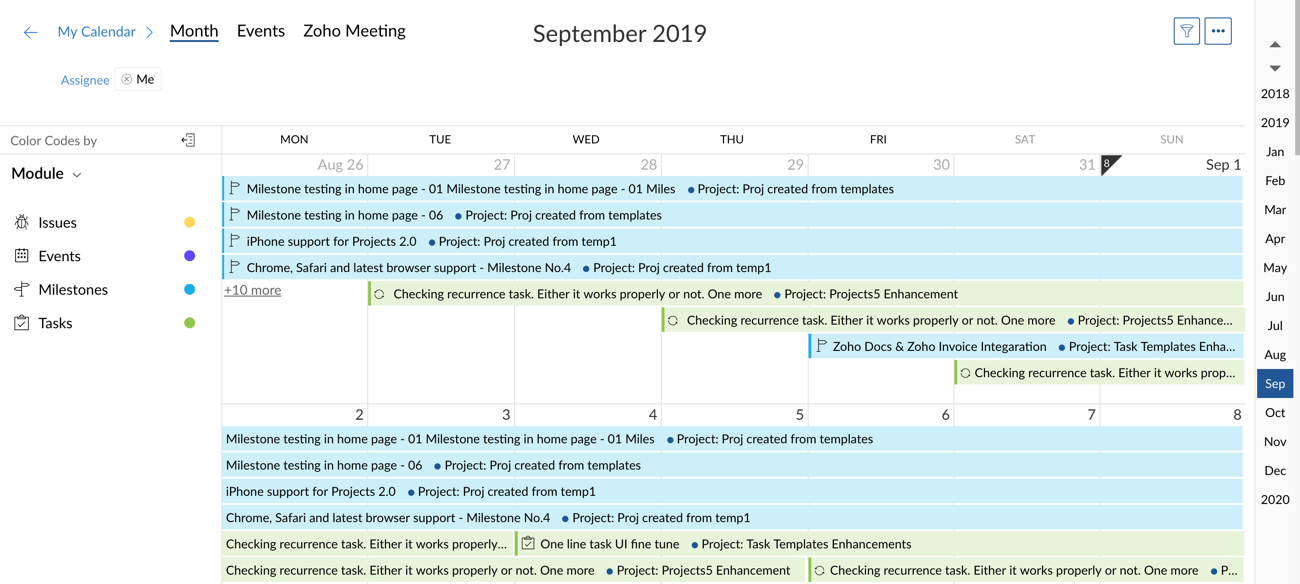Click the Aug 26 date cell header

coord(340,165)
